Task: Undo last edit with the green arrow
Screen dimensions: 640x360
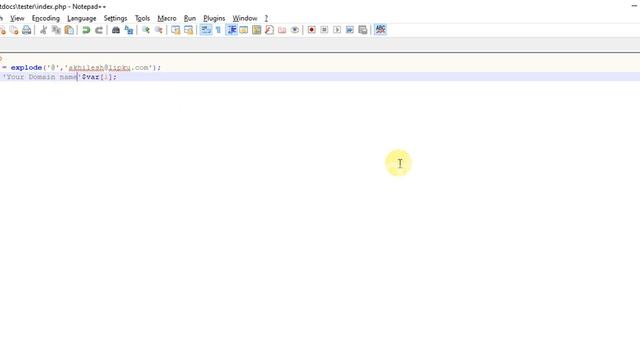Action: 86,30
